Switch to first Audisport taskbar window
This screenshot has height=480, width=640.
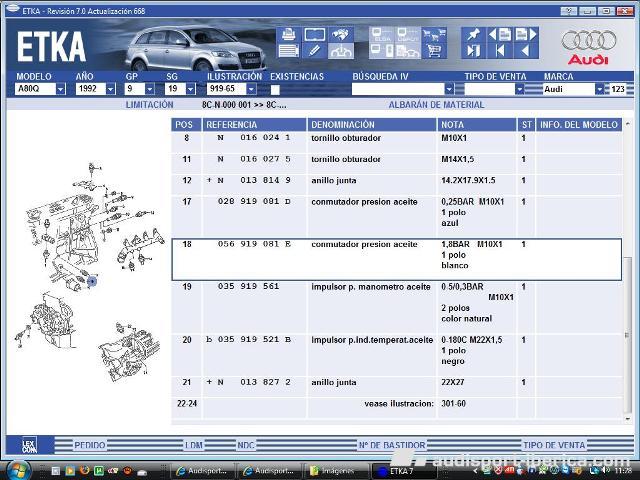click(202, 471)
